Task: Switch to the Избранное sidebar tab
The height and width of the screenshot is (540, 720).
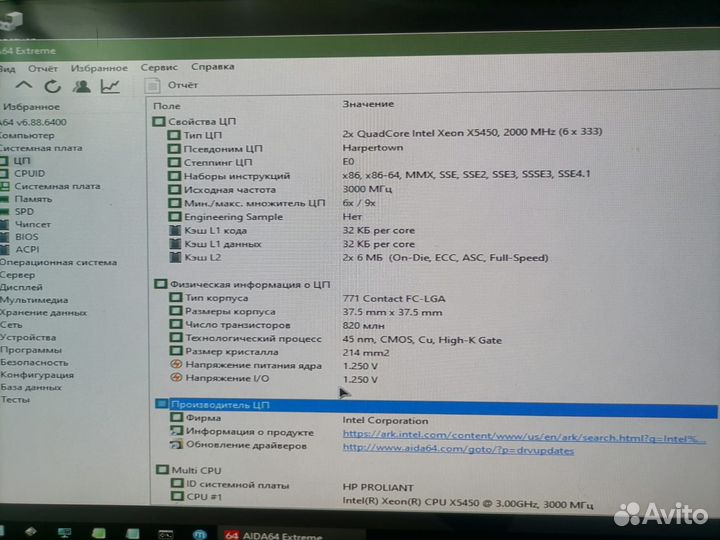Action: click(31, 107)
